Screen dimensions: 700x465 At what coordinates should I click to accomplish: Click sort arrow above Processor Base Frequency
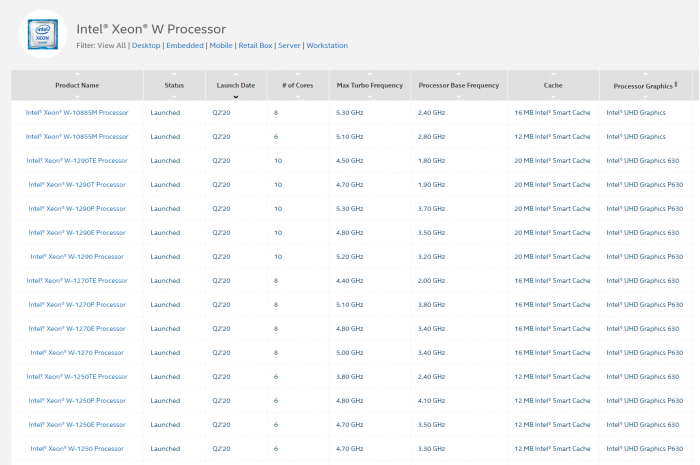(x=459, y=75)
